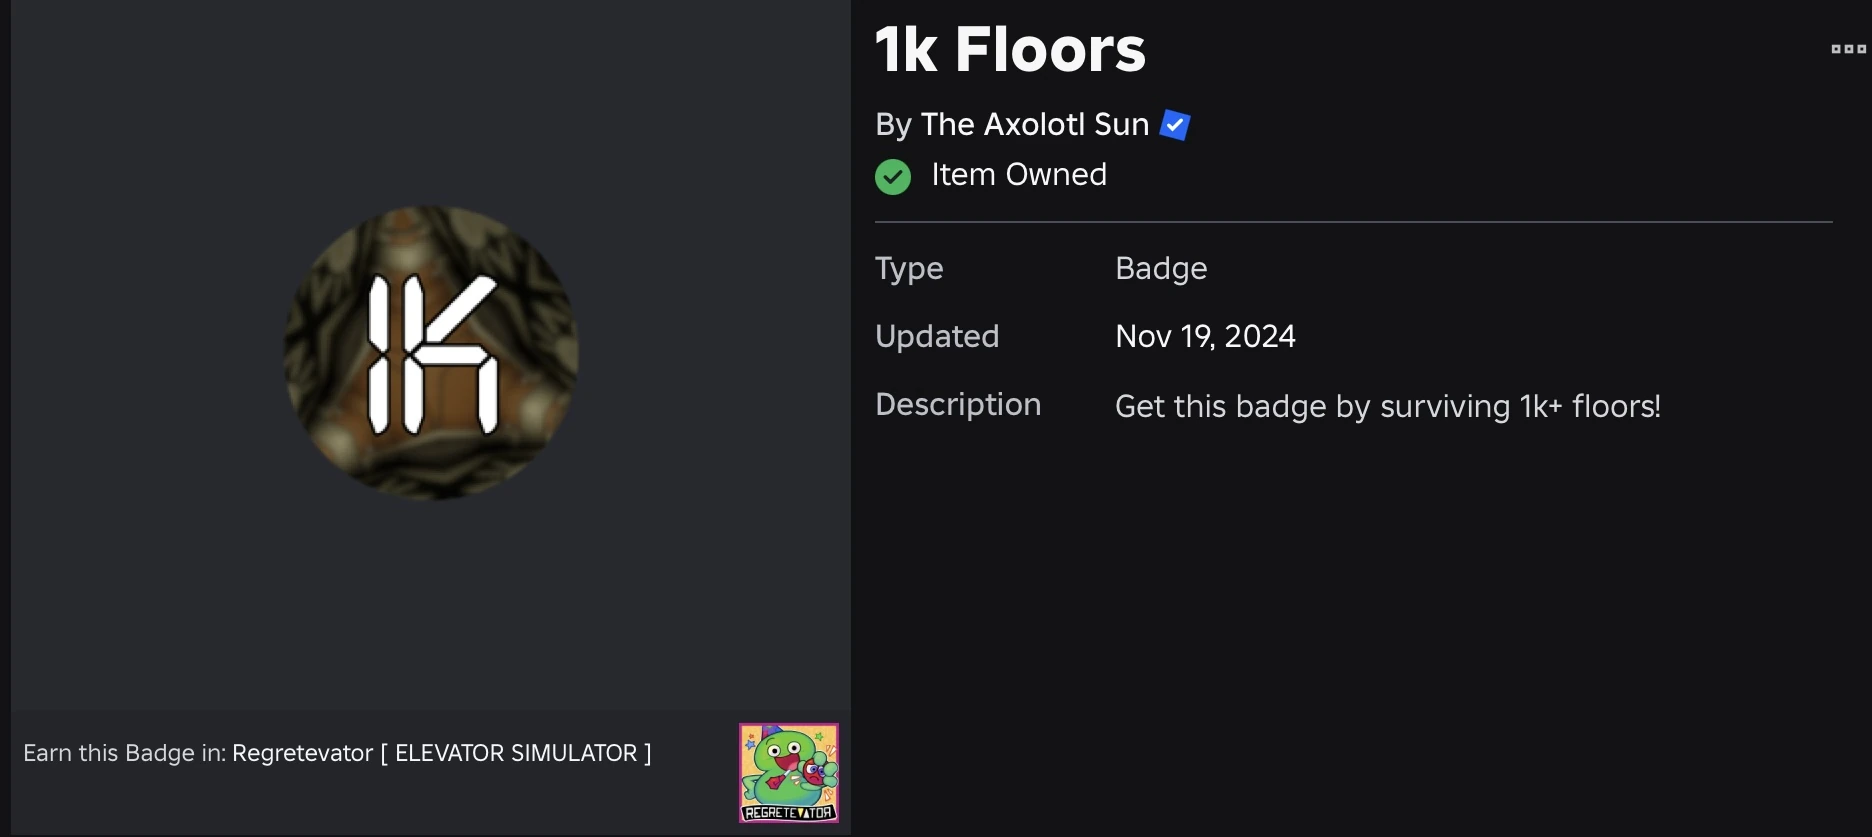Click the By The Axolotl Sun byline
Viewport: 1872px width, 837px height.
coord(1010,124)
